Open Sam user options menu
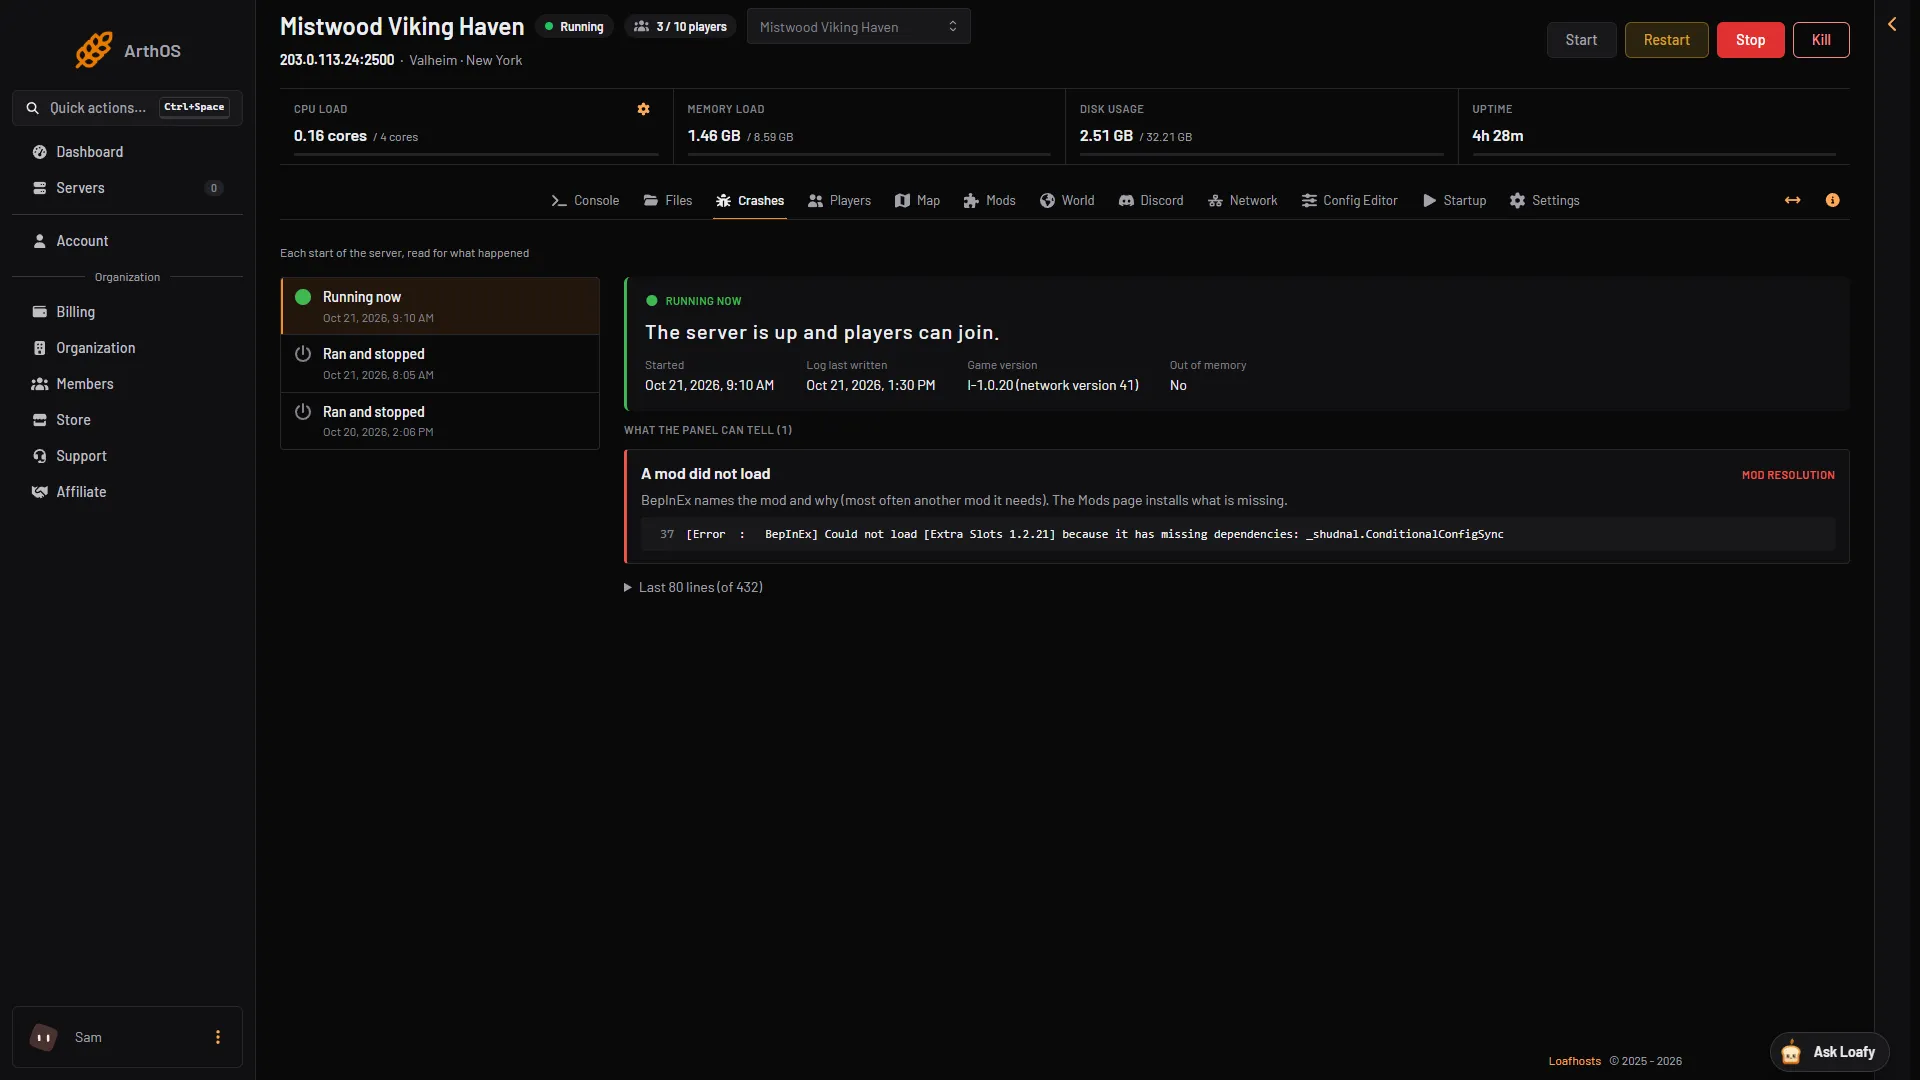 tap(217, 1037)
